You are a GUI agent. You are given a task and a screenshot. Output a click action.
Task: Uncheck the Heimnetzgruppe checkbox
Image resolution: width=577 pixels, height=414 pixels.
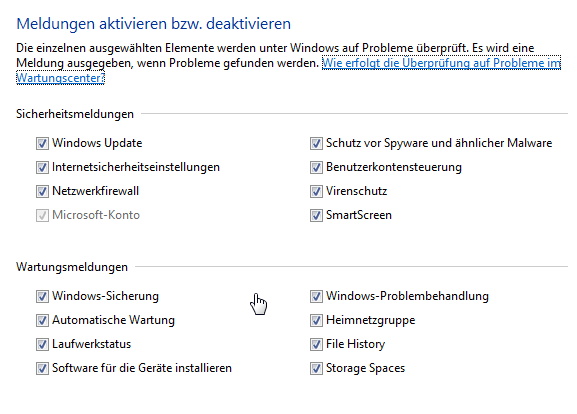316,320
